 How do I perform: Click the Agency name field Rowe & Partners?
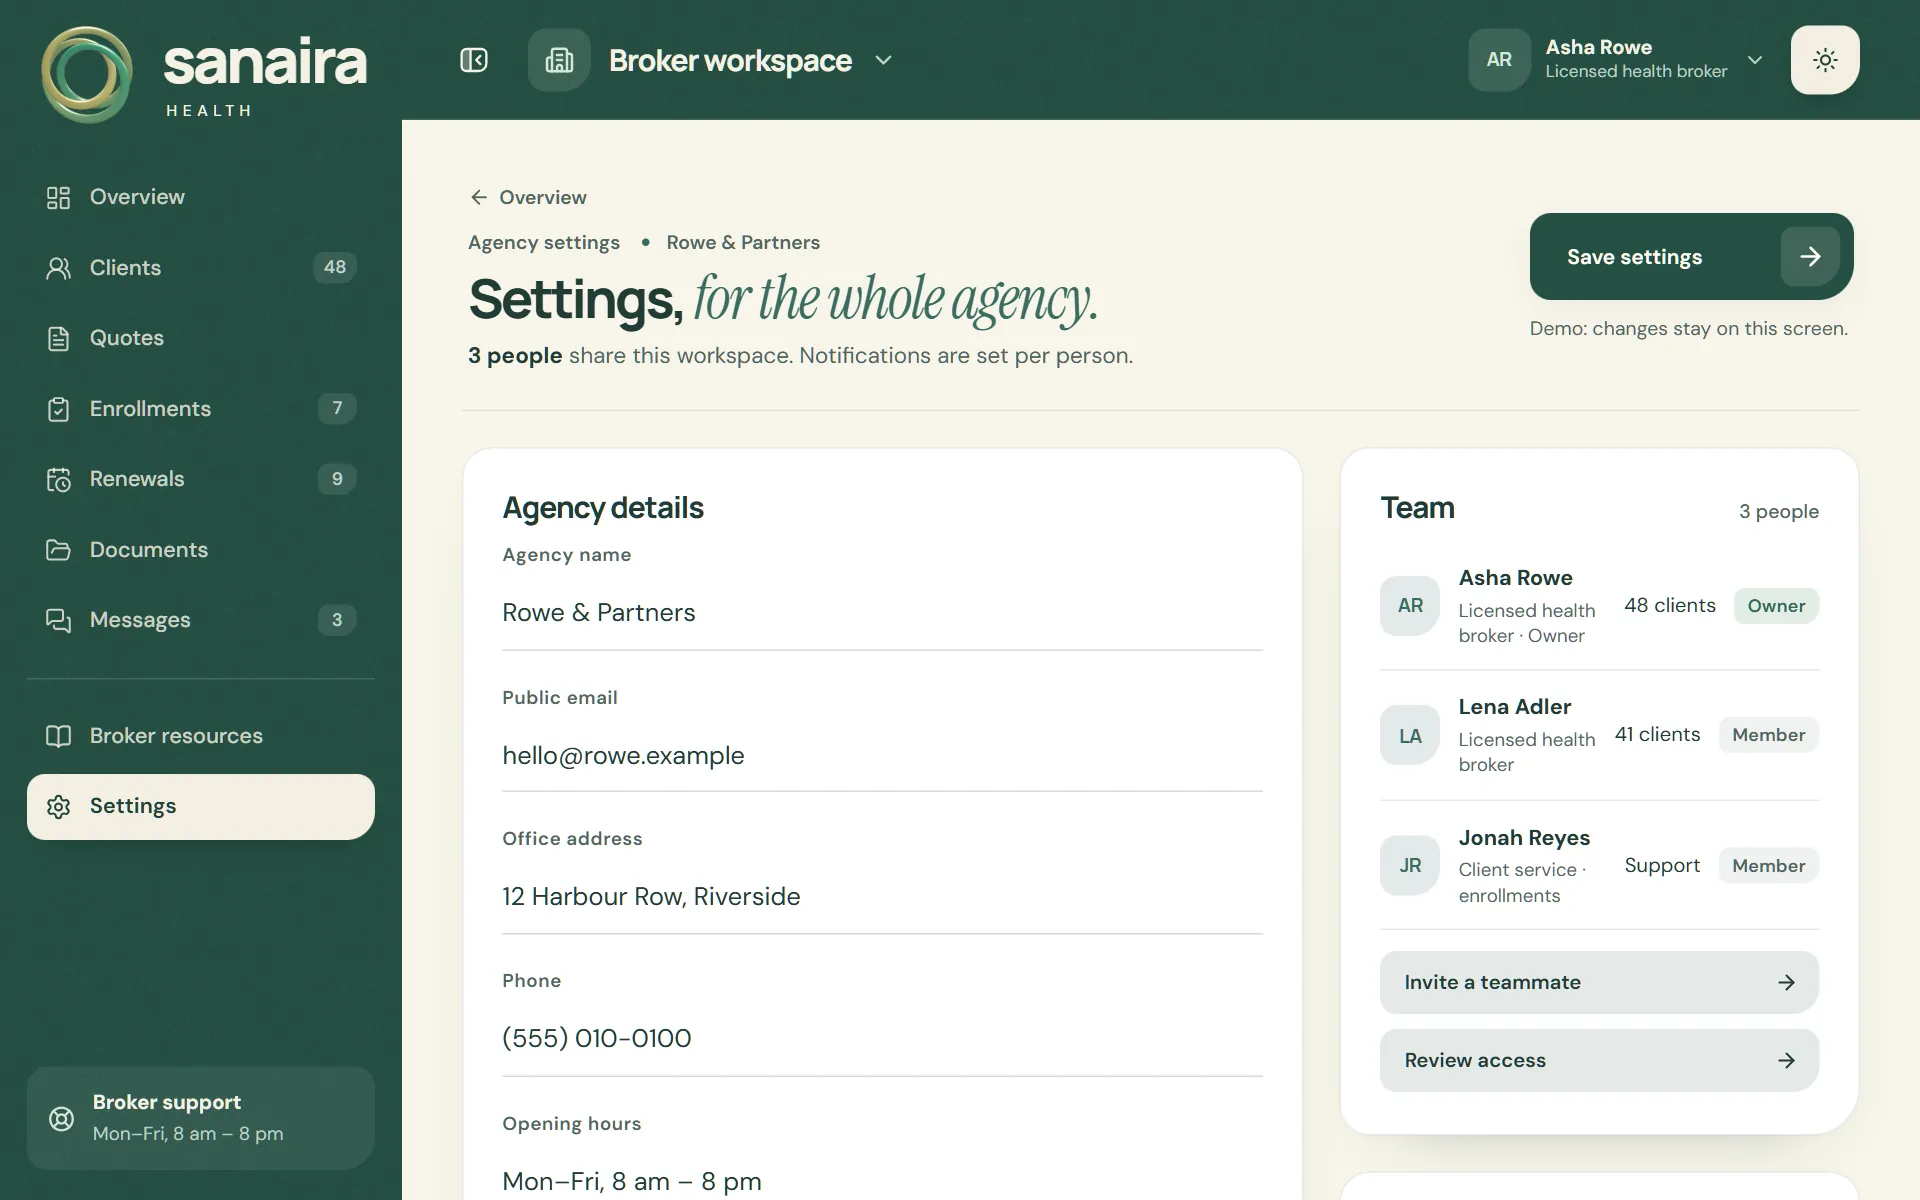(882, 613)
